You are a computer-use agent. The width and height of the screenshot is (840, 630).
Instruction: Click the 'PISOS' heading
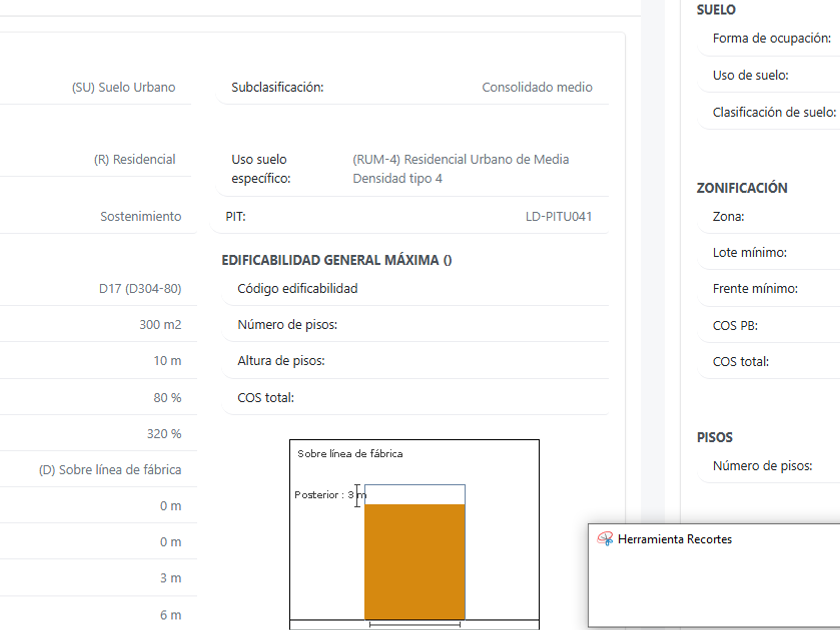click(x=715, y=437)
